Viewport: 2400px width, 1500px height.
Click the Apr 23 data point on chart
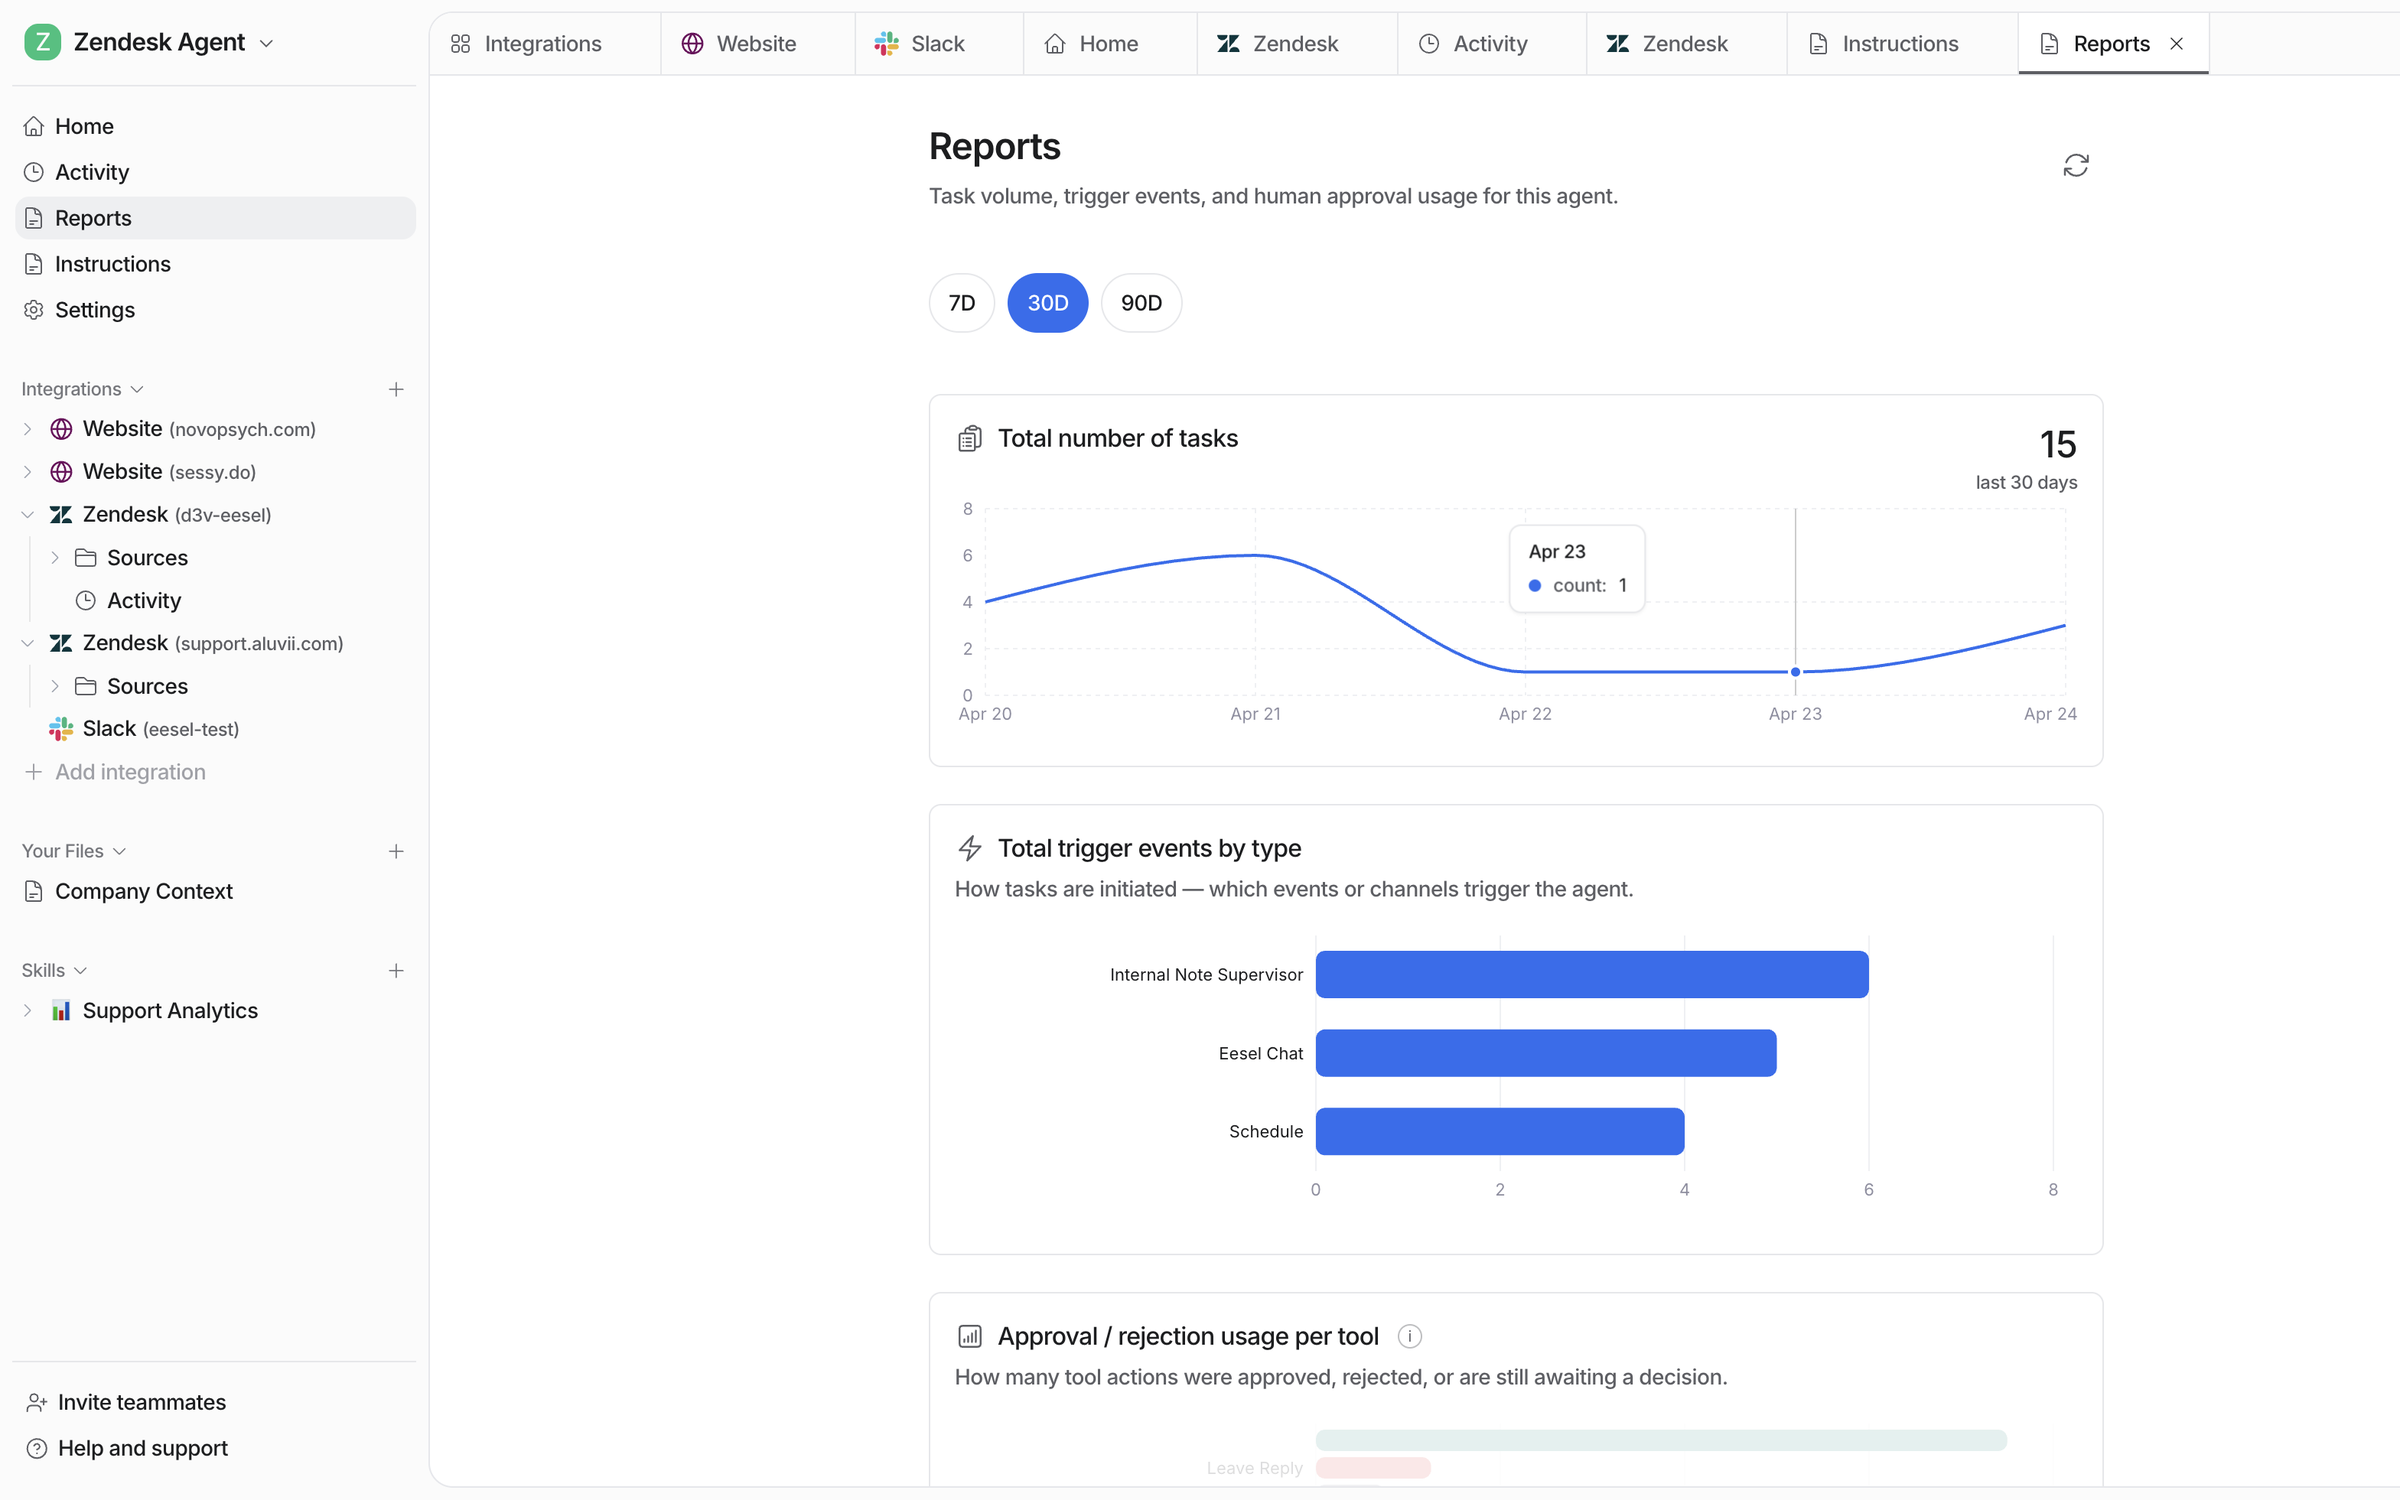pos(1795,672)
